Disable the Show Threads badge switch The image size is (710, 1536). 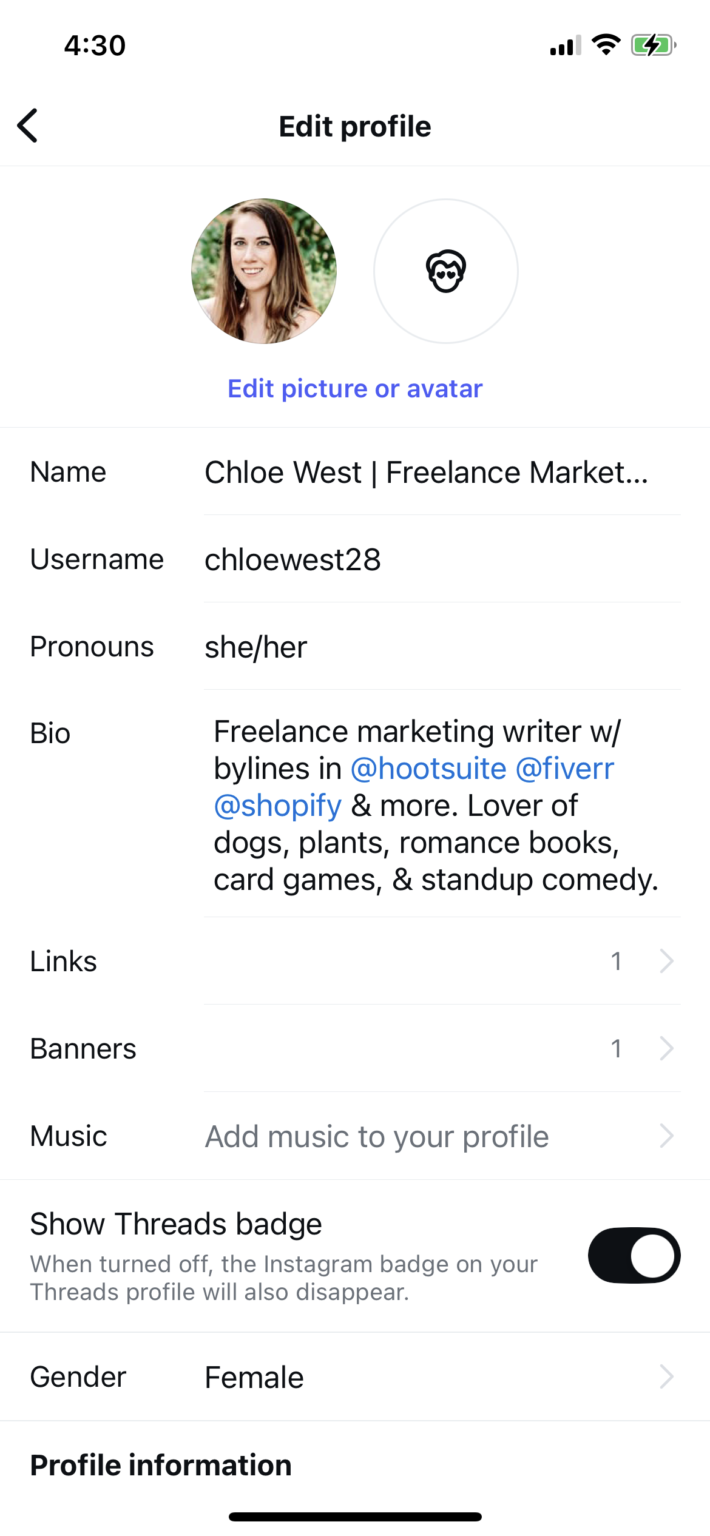634,1255
